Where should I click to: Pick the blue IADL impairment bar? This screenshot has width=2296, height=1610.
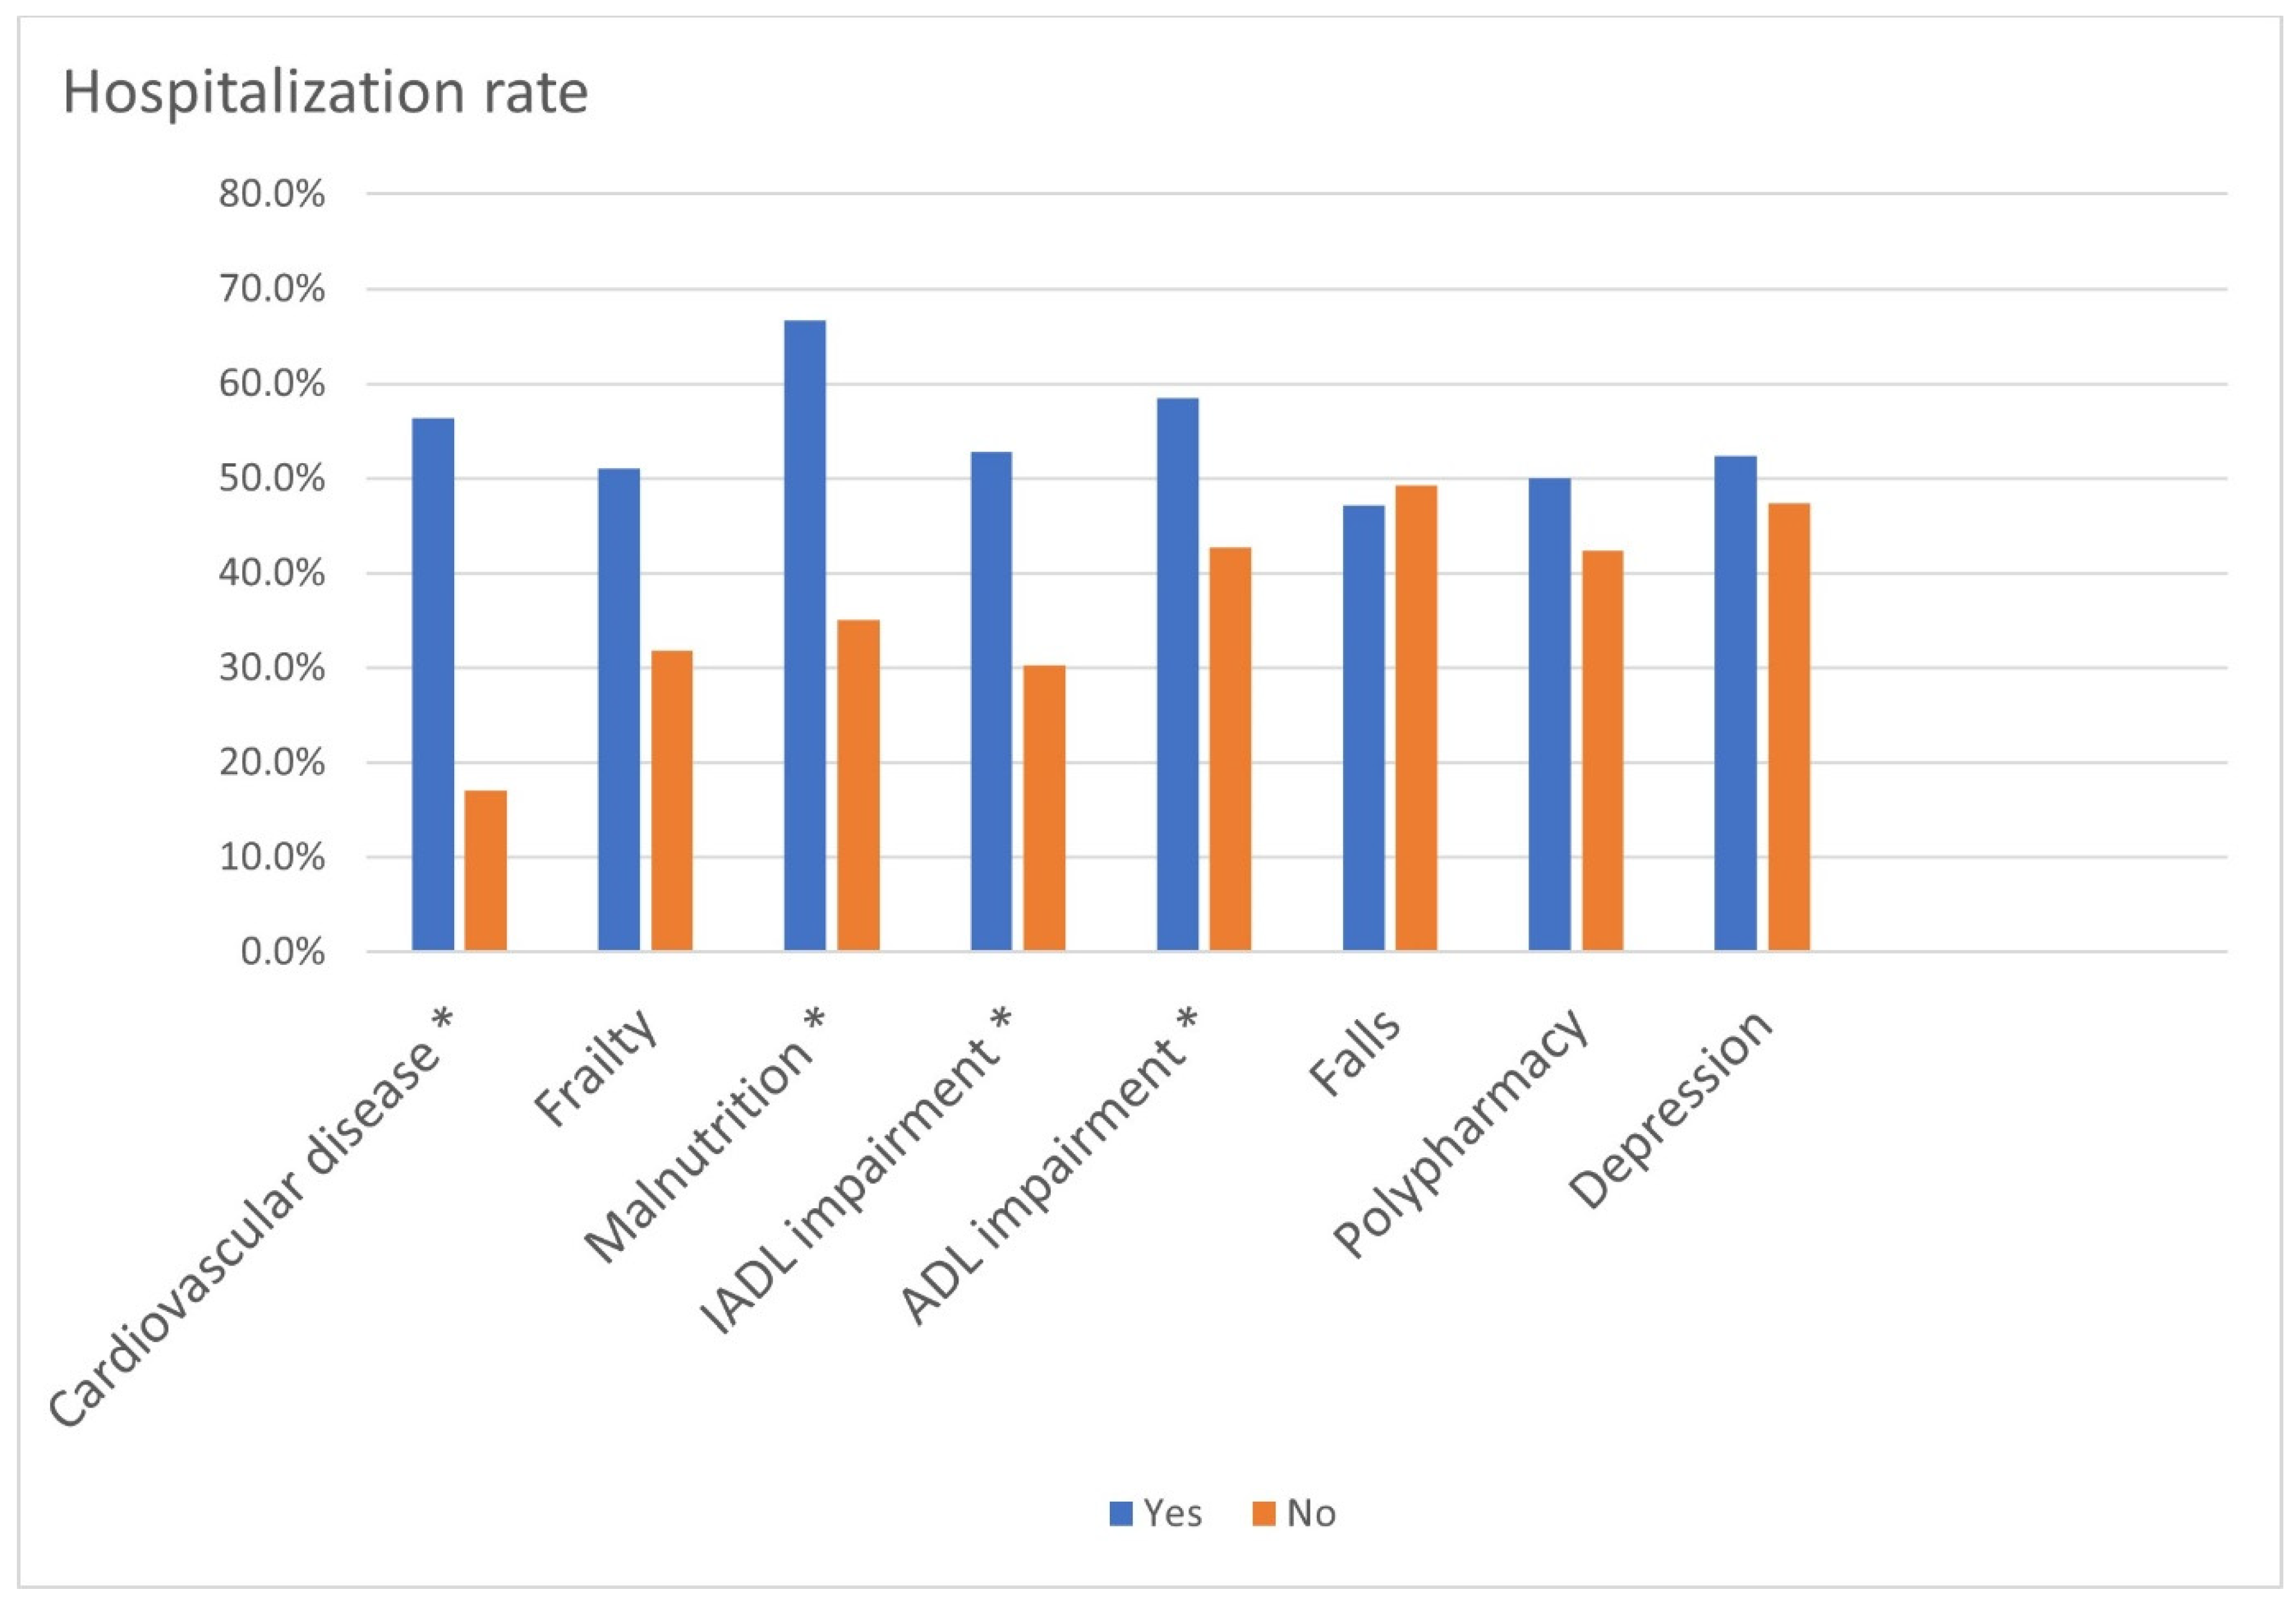point(991,701)
